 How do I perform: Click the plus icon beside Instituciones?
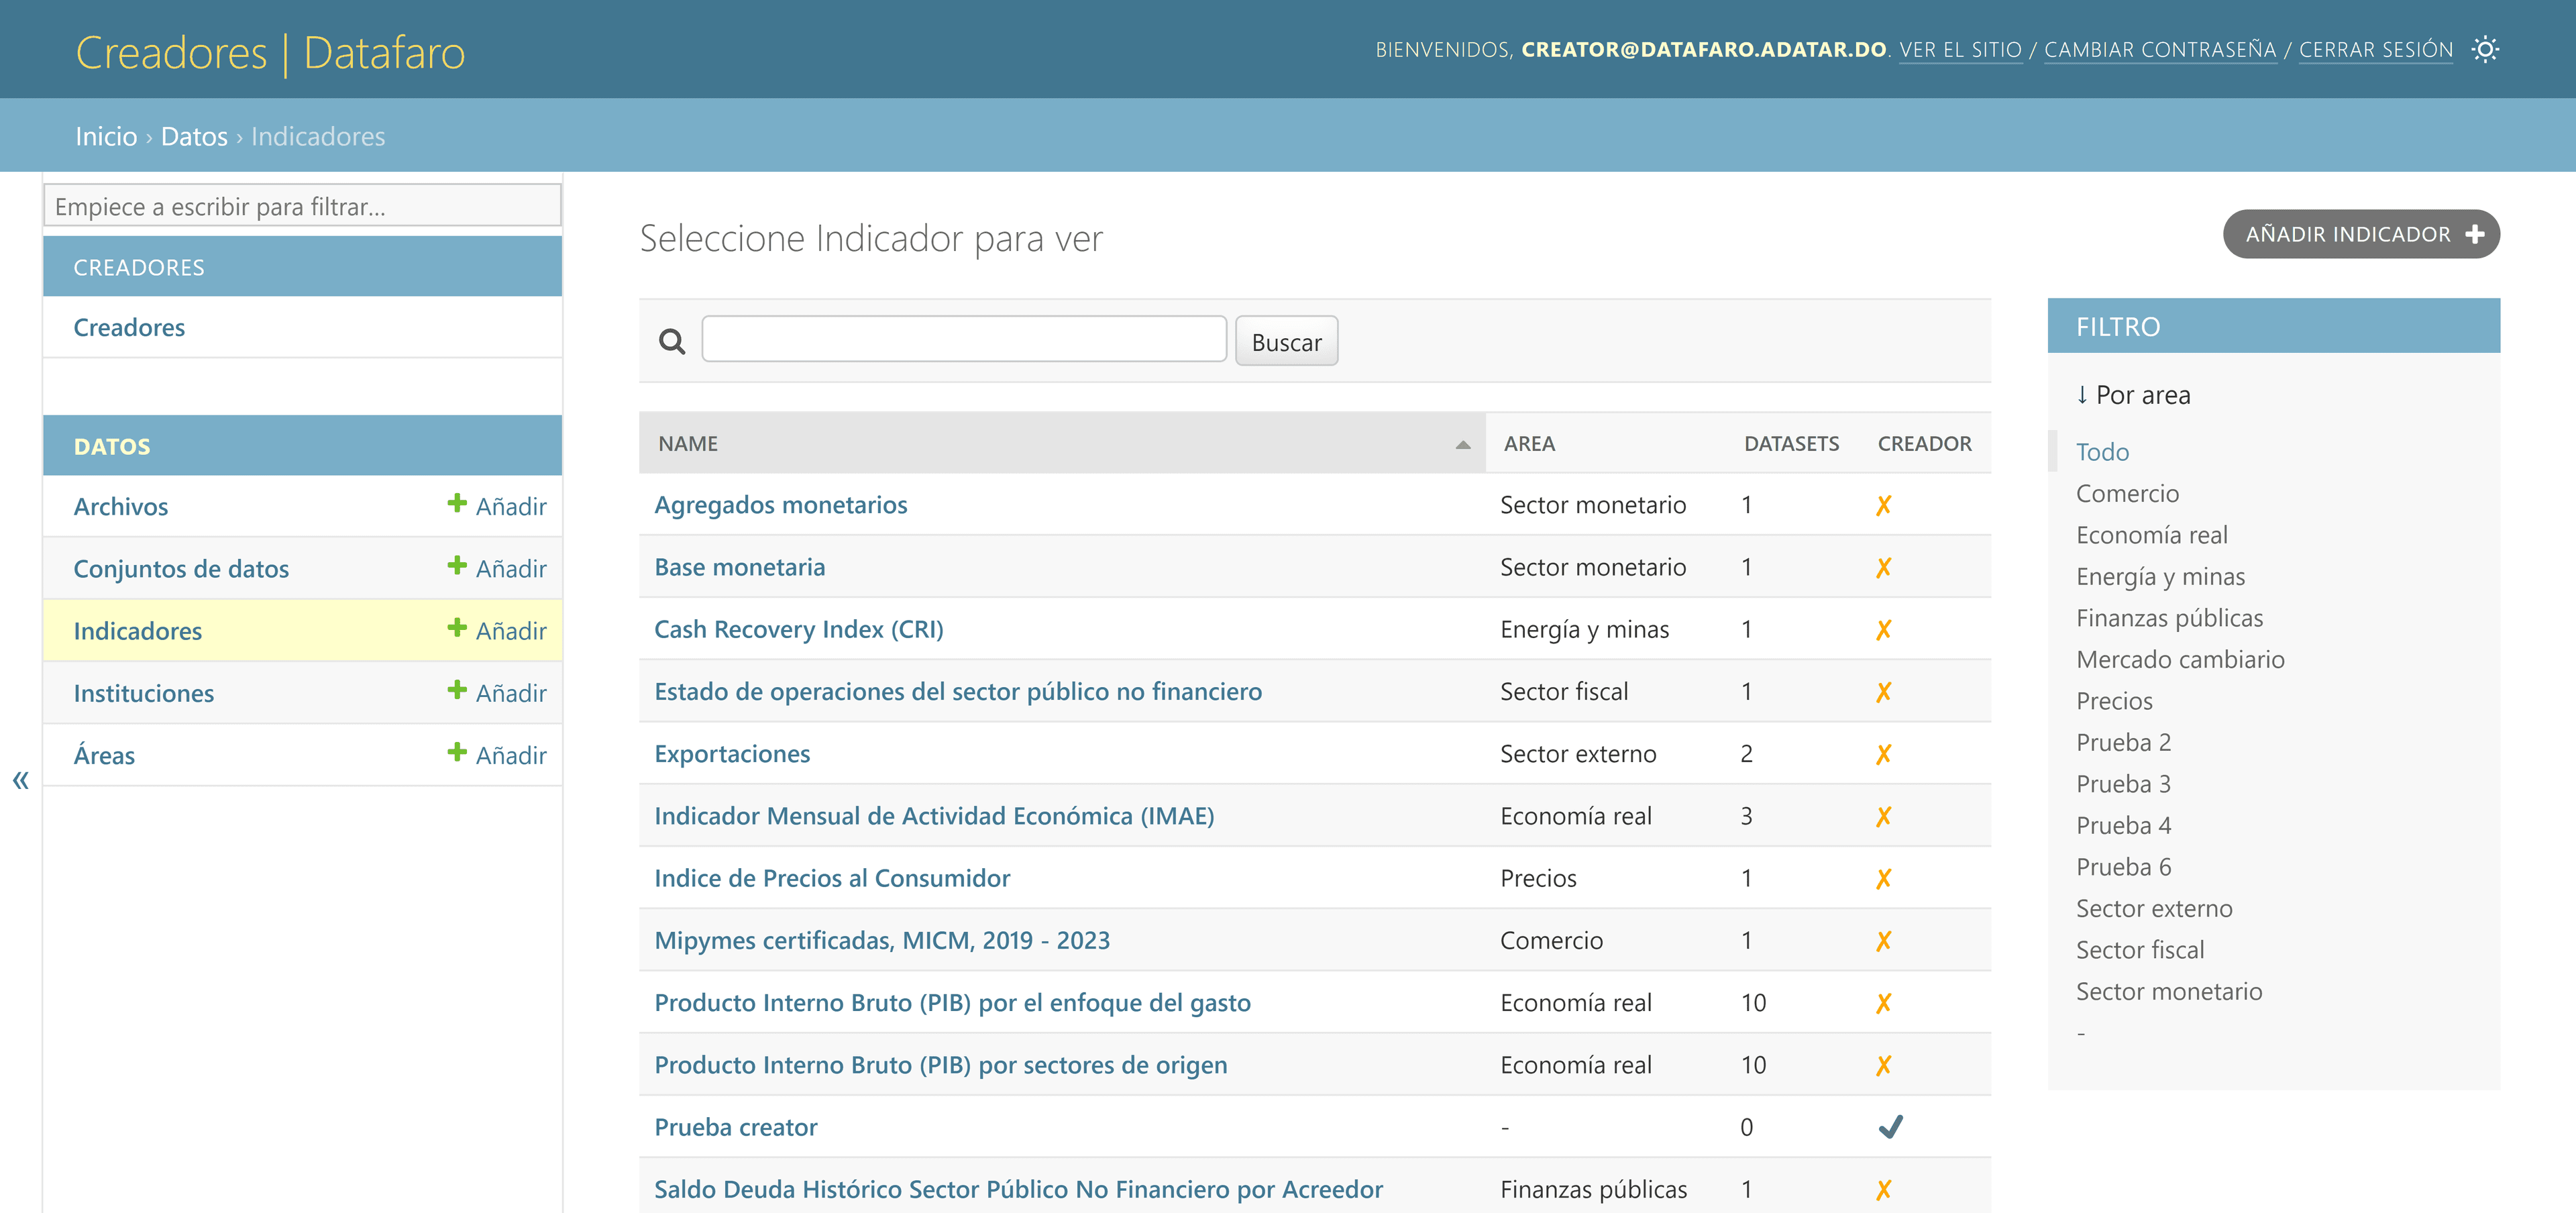point(457,690)
